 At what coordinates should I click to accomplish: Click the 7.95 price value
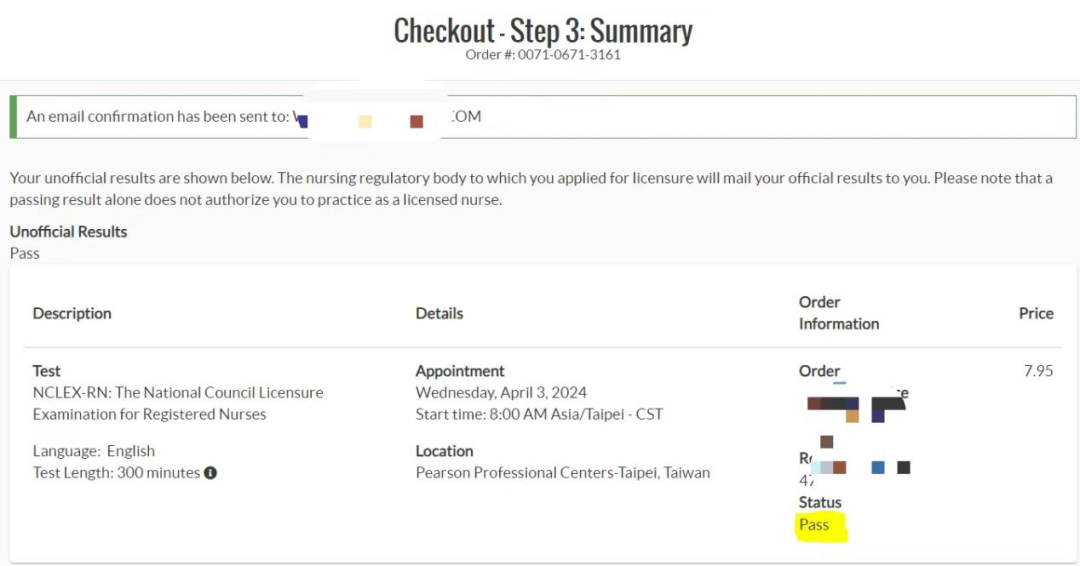pyautogui.click(x=1038, y=370)
